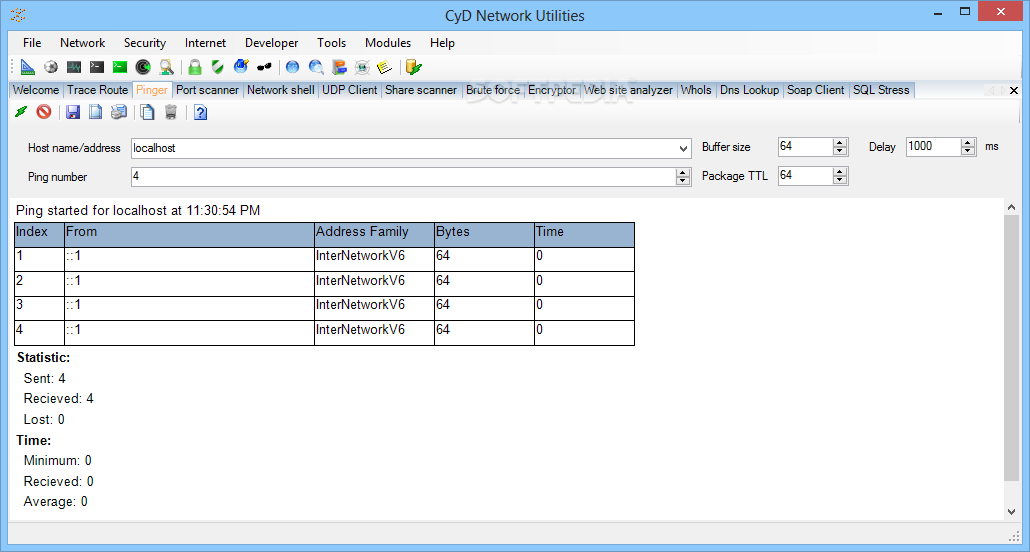Screen dimensions: 1030x552
Task: Switch to the Web site analyzer tab
Action: coord(629,90)
